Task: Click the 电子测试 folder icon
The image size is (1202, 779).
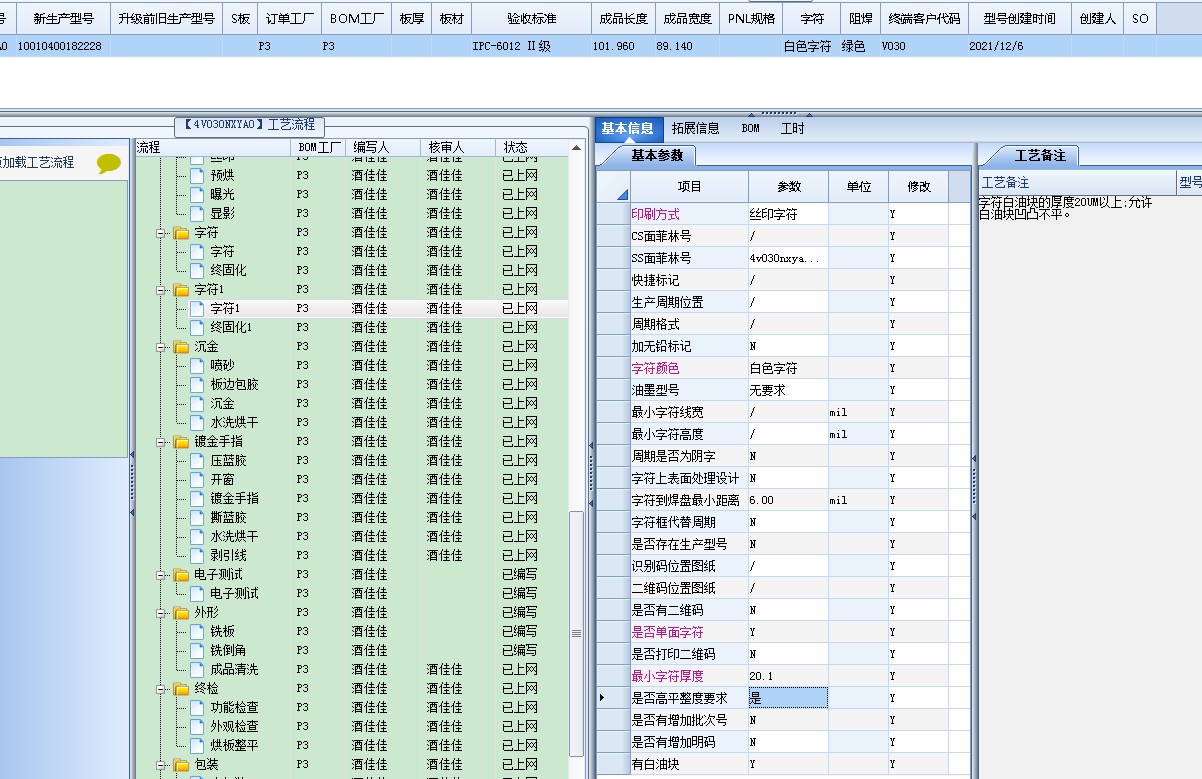Action: click(181, 575)
